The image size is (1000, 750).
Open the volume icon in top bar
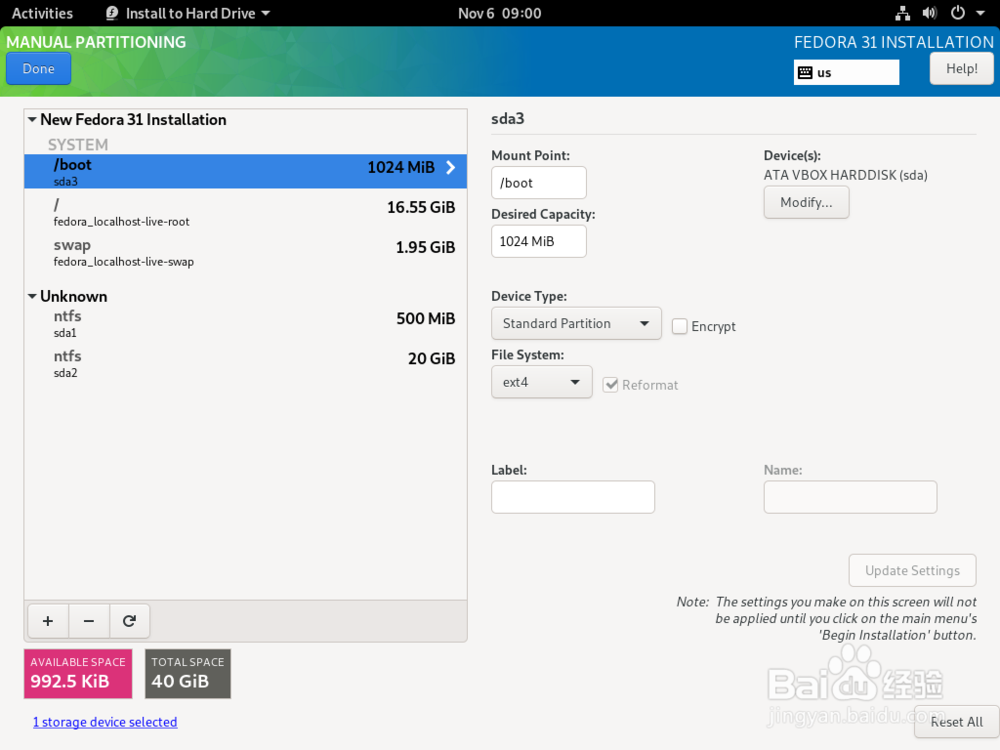tap(930, 13)
